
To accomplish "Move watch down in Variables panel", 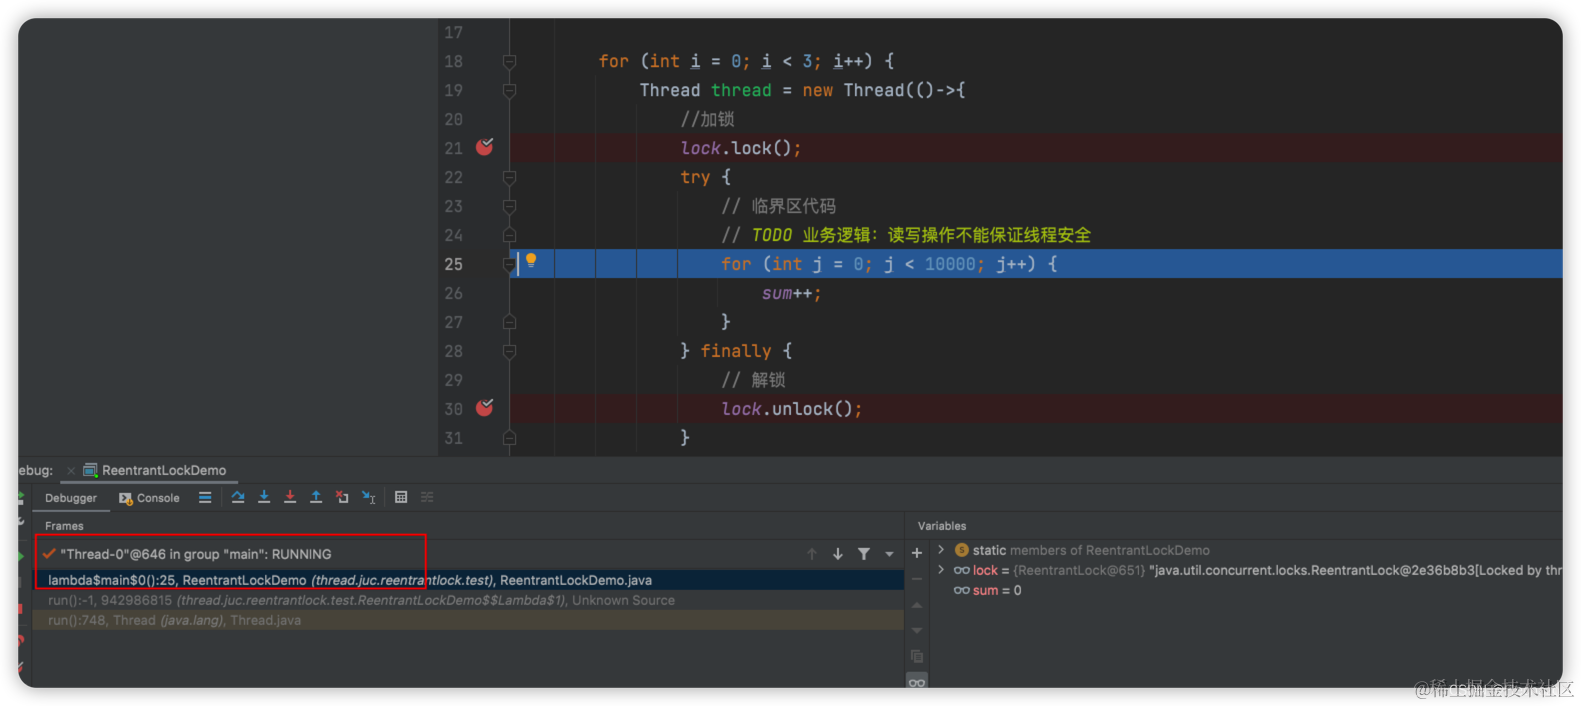I will 917,631.
